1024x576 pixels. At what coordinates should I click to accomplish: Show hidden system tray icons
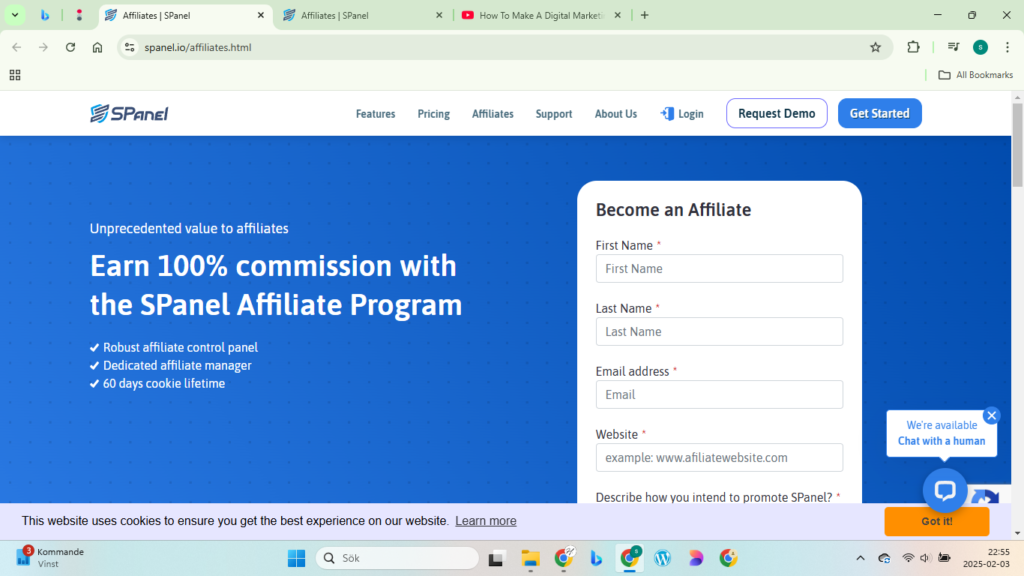[x=860, y=558]
